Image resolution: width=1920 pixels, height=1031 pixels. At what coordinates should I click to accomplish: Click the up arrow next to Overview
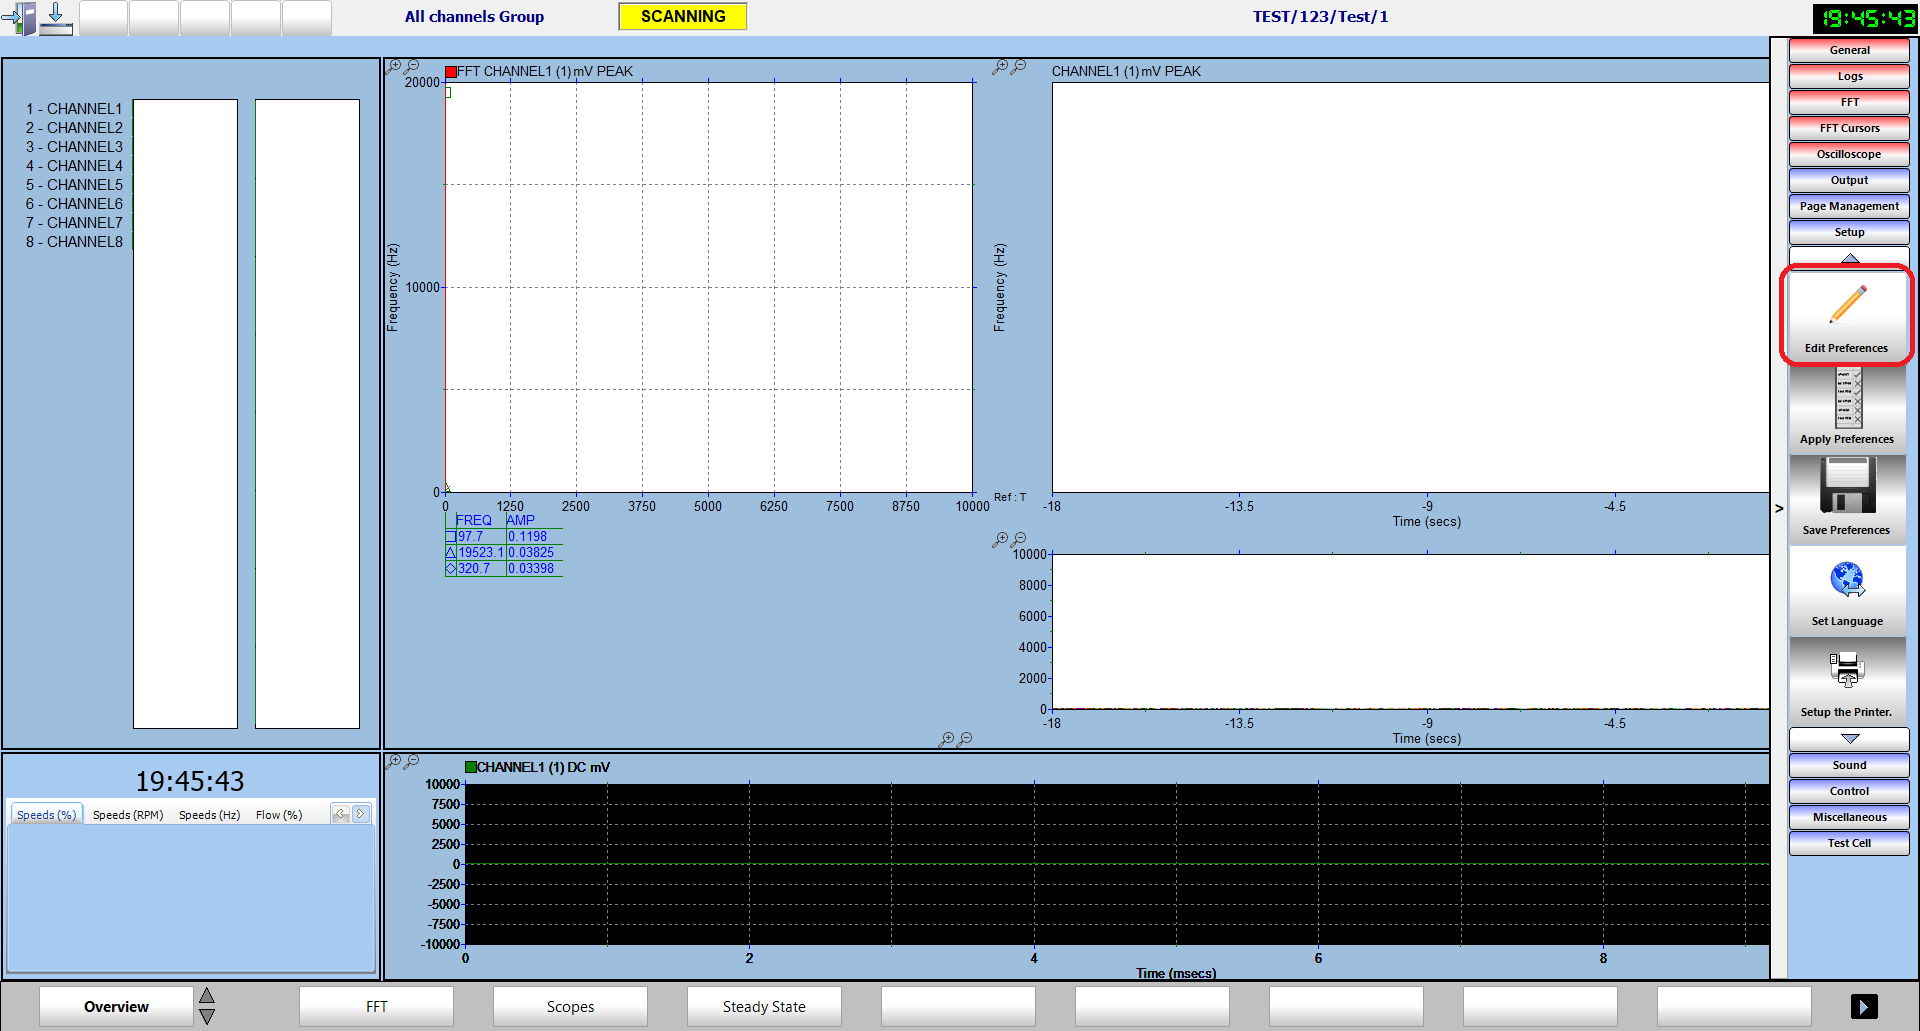[x=207, y=996]
